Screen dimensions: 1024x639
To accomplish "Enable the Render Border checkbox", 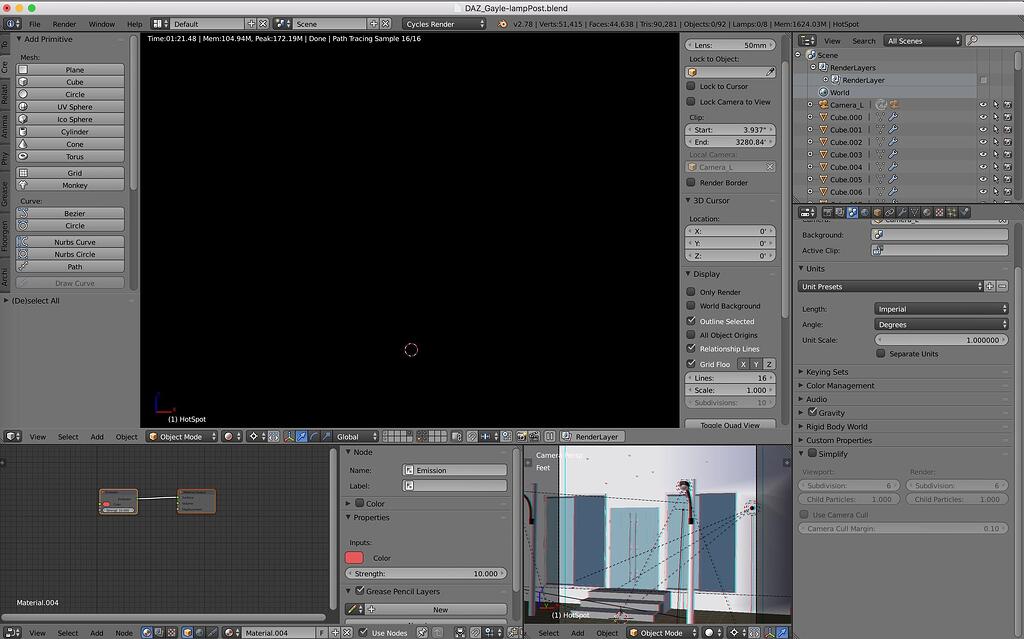I will pyautogui.click(x=691, y=182).
